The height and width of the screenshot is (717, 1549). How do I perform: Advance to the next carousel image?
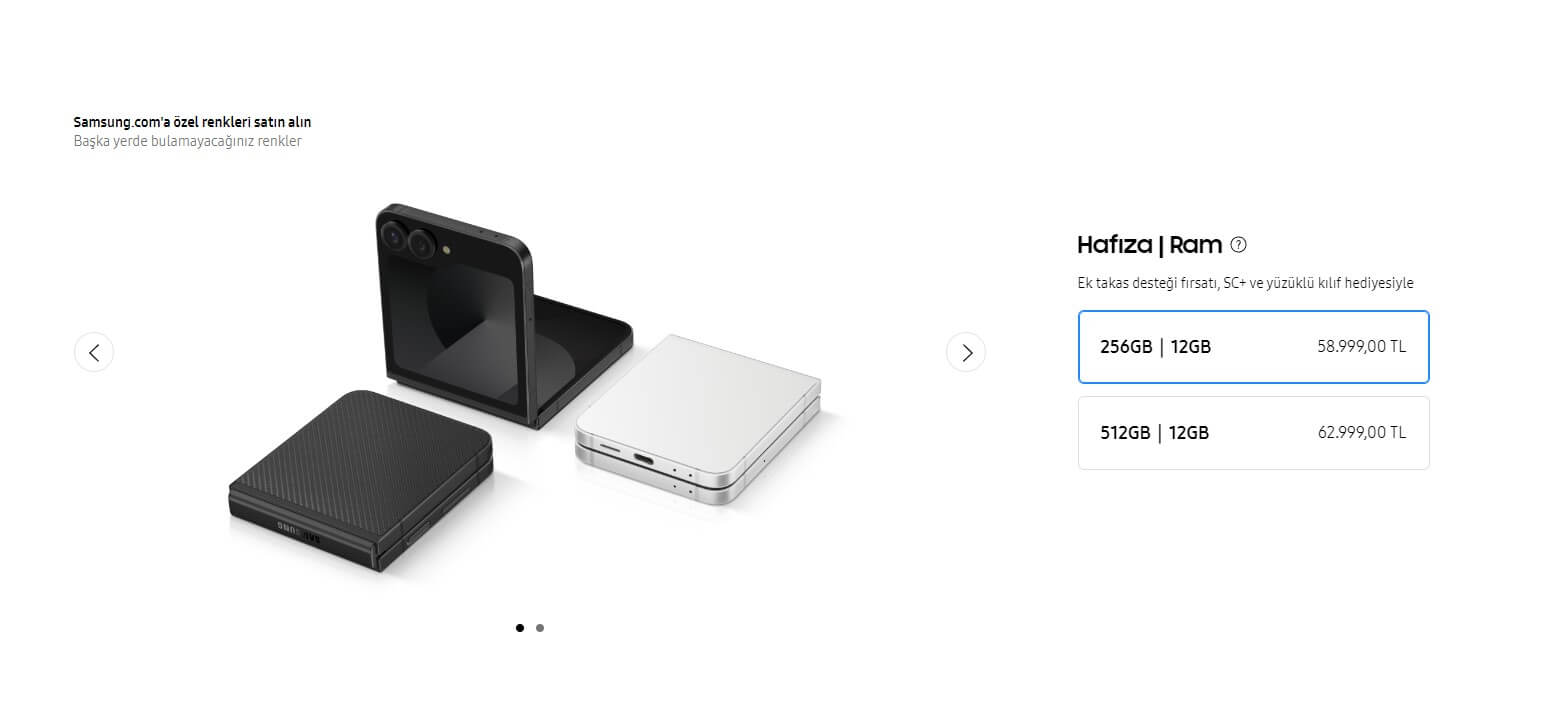coord(966,352)
